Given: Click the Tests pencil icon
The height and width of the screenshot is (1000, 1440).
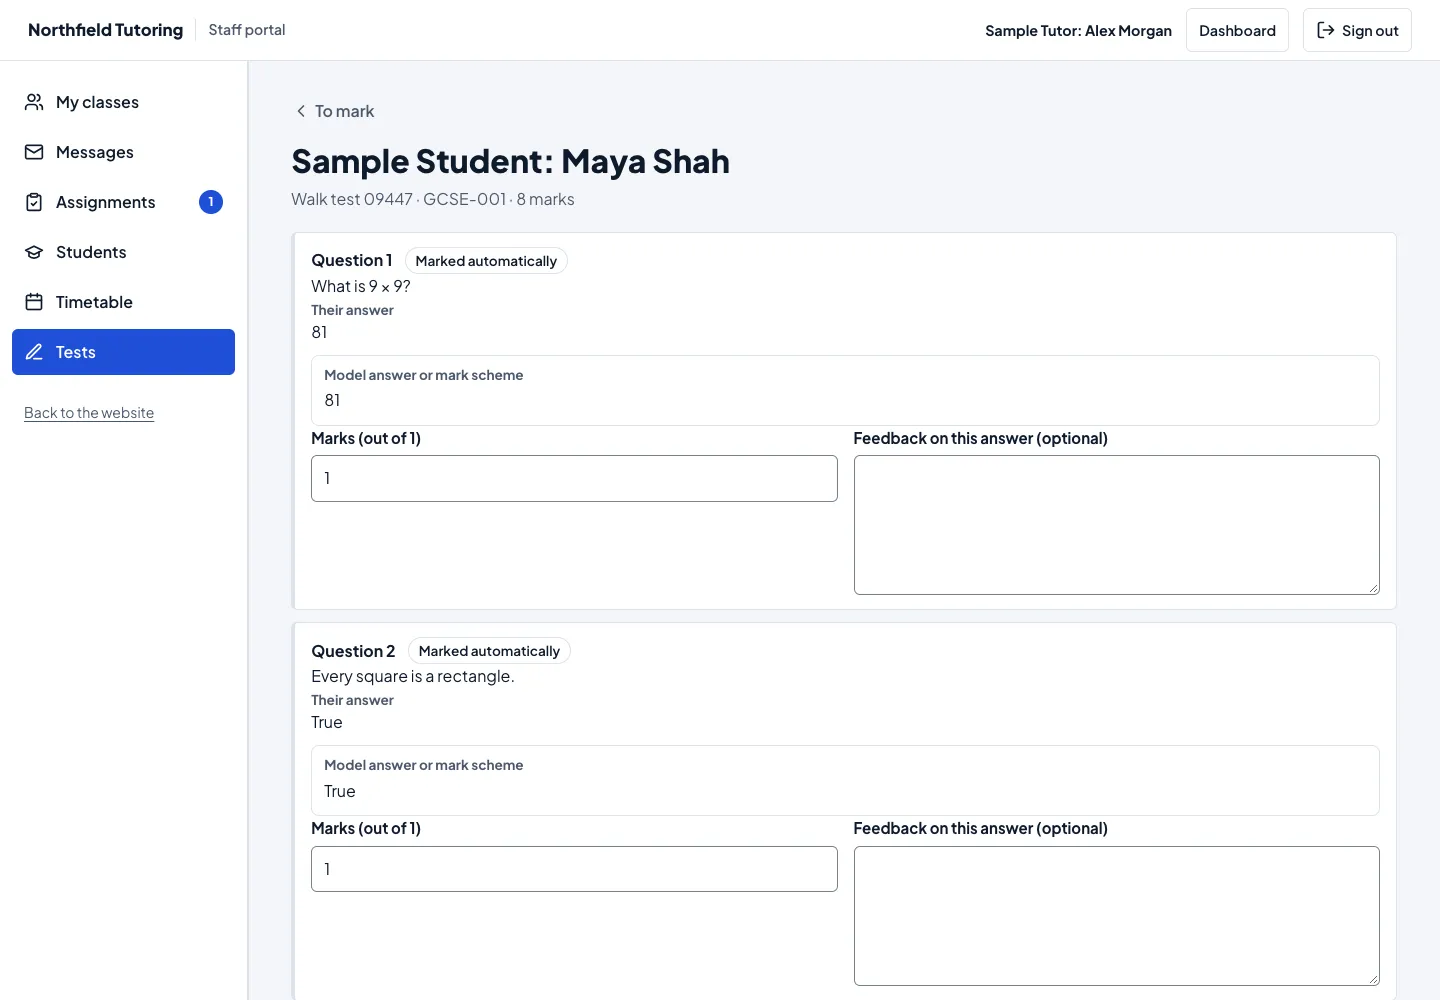Looking at the screenshot, I should tap(34, 352).
